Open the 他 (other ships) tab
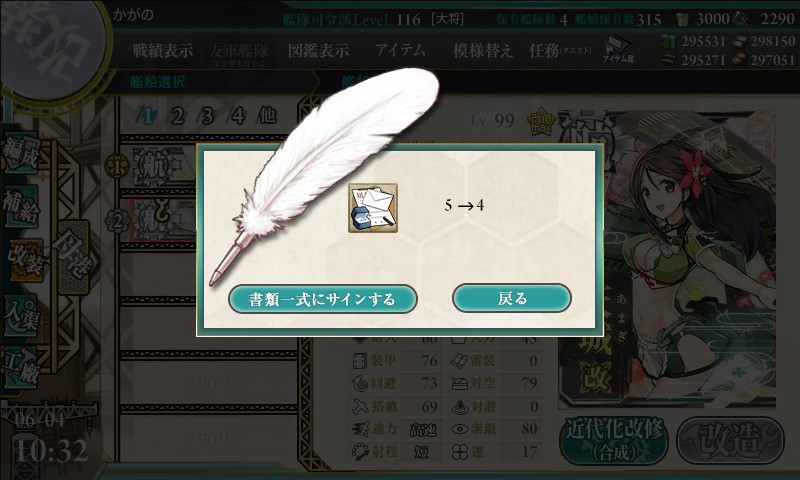This screenshot has height=480, width=800. 268,116
